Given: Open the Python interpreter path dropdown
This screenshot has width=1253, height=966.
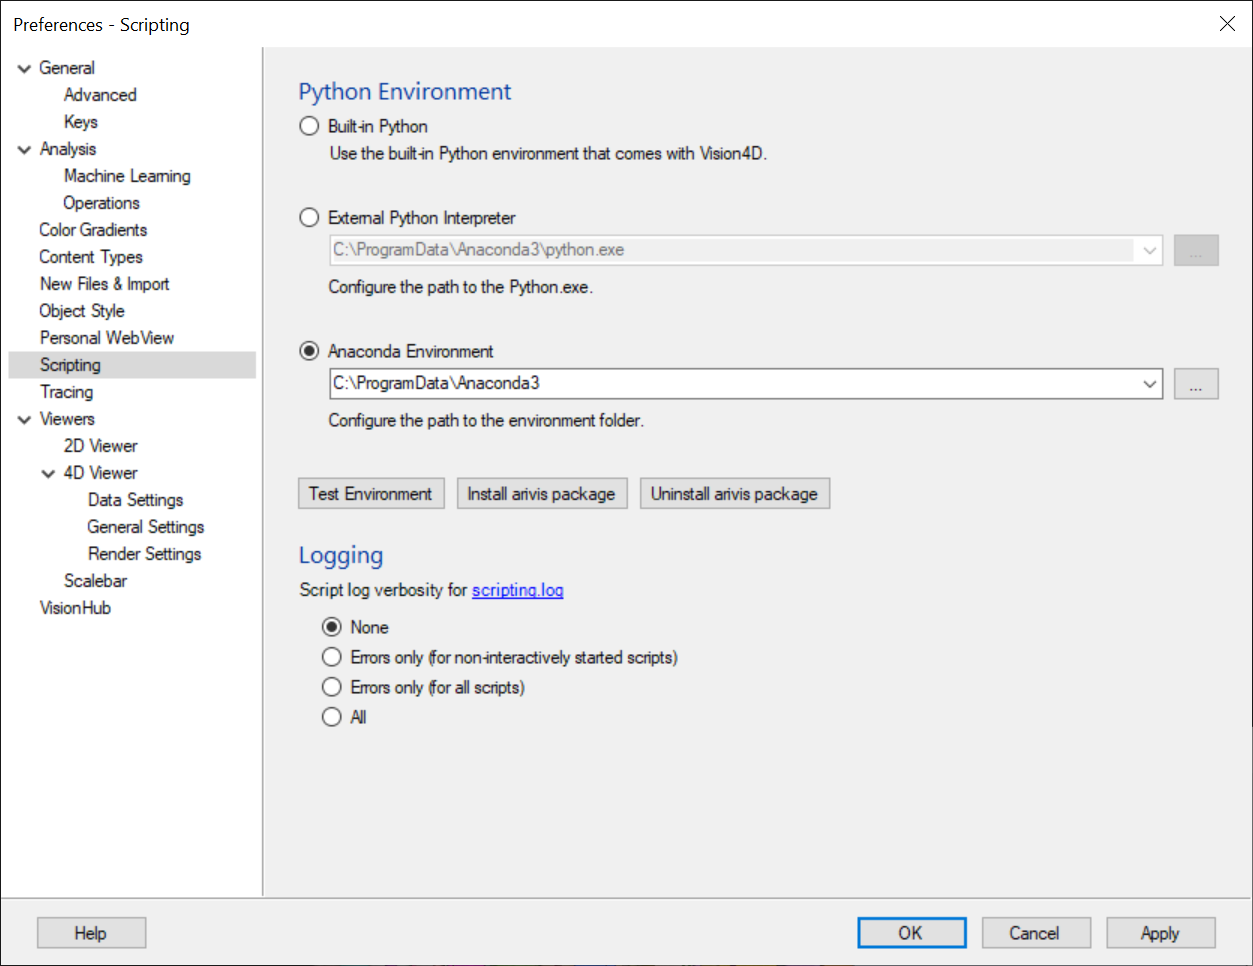Looking at the screenshot, I should [x=1150, y=250].
